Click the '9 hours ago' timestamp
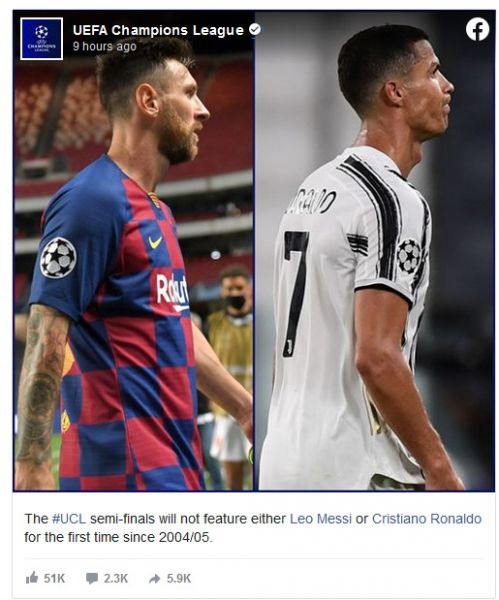Viewport: 499px width, 600px height. [104, 46]
